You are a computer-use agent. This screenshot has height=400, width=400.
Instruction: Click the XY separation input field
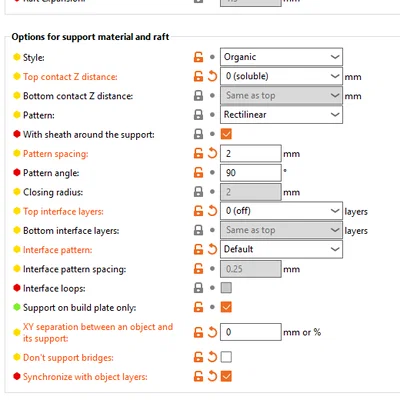(x=251, y=332)
